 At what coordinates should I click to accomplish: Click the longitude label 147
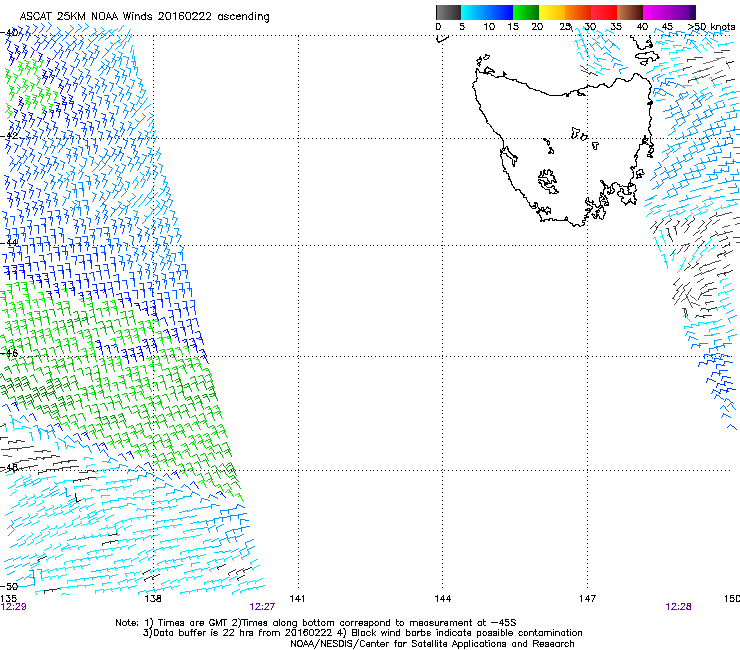point(588,599)
